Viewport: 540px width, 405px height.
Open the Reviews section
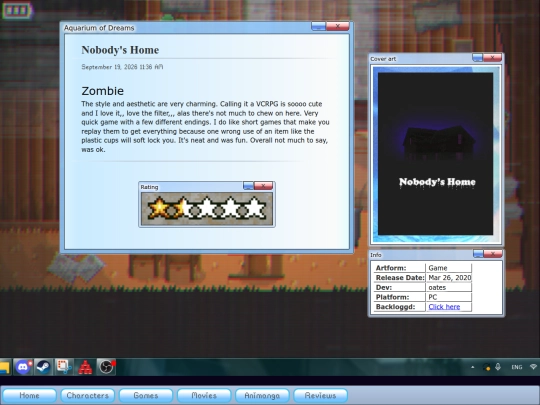coord(320,396)
